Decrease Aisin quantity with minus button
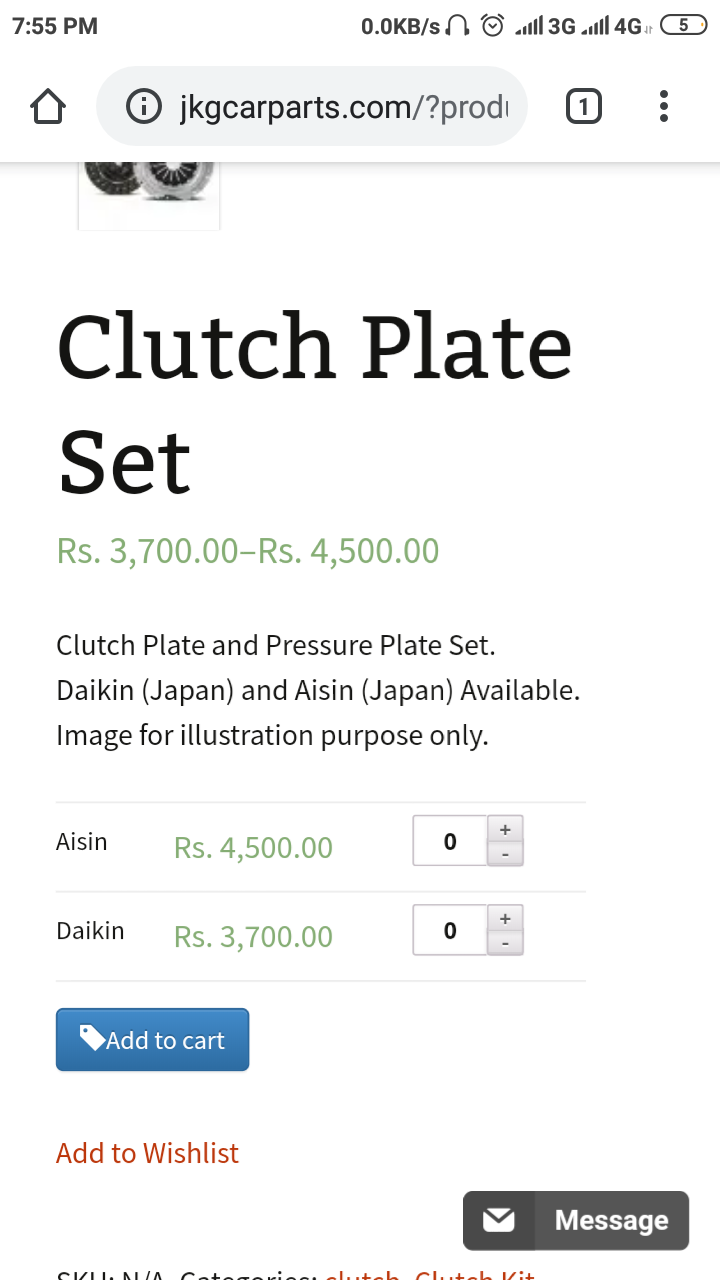The image size is (720, 1280). pos(505,854)
